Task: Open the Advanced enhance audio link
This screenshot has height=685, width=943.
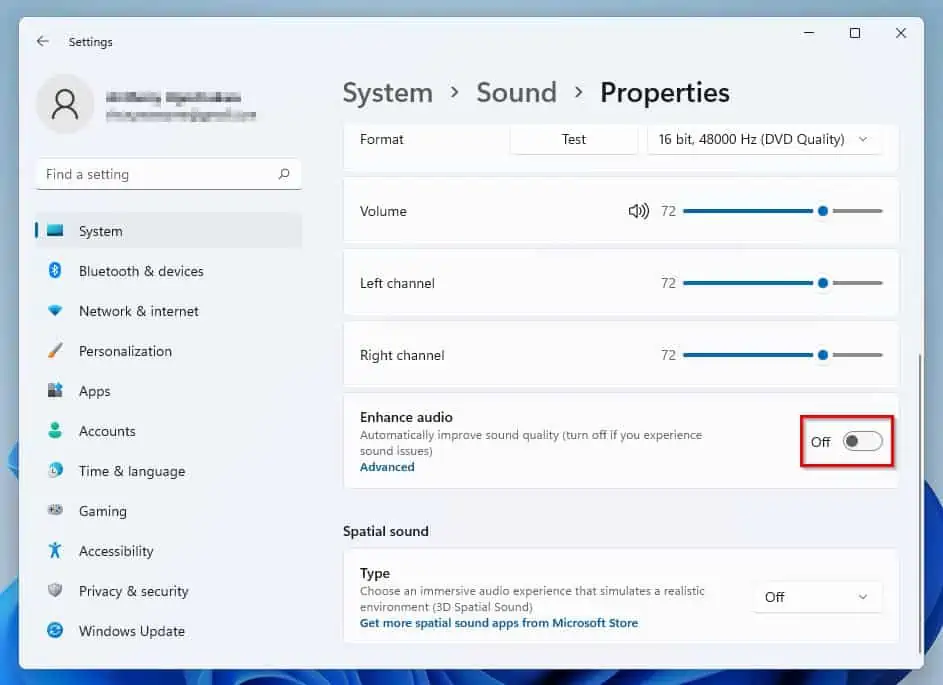Action: pyautogui.click(x=387, y=467)
